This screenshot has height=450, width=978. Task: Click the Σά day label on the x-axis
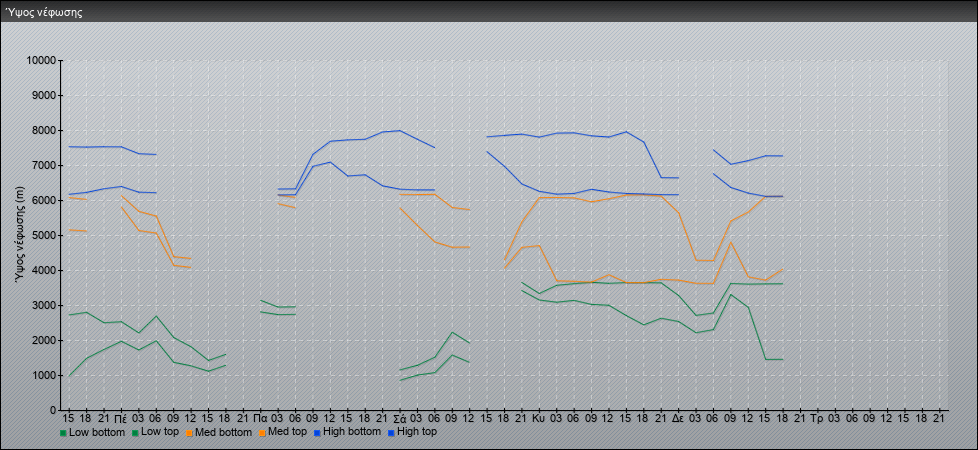399,418
